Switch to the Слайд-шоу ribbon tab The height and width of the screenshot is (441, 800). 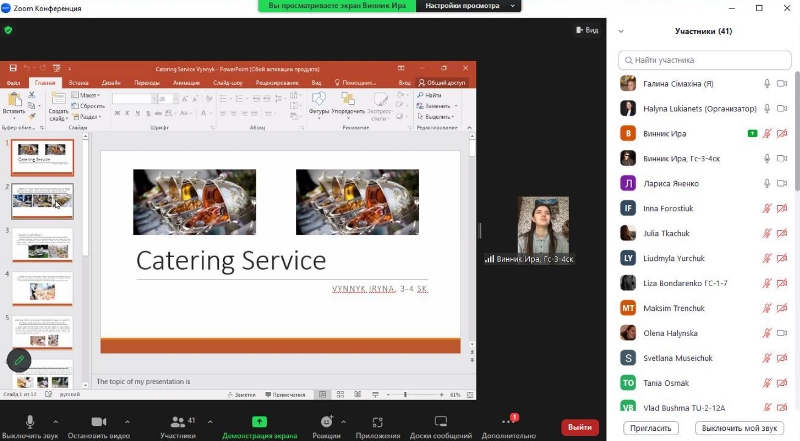click(x=228, y=83)
